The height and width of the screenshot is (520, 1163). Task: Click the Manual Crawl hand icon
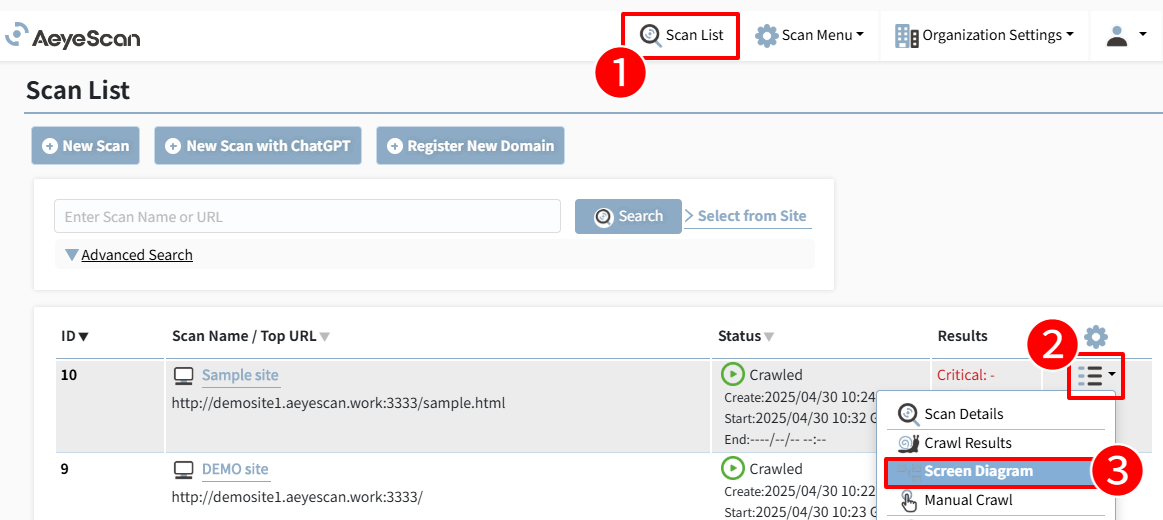click(909, 501)
